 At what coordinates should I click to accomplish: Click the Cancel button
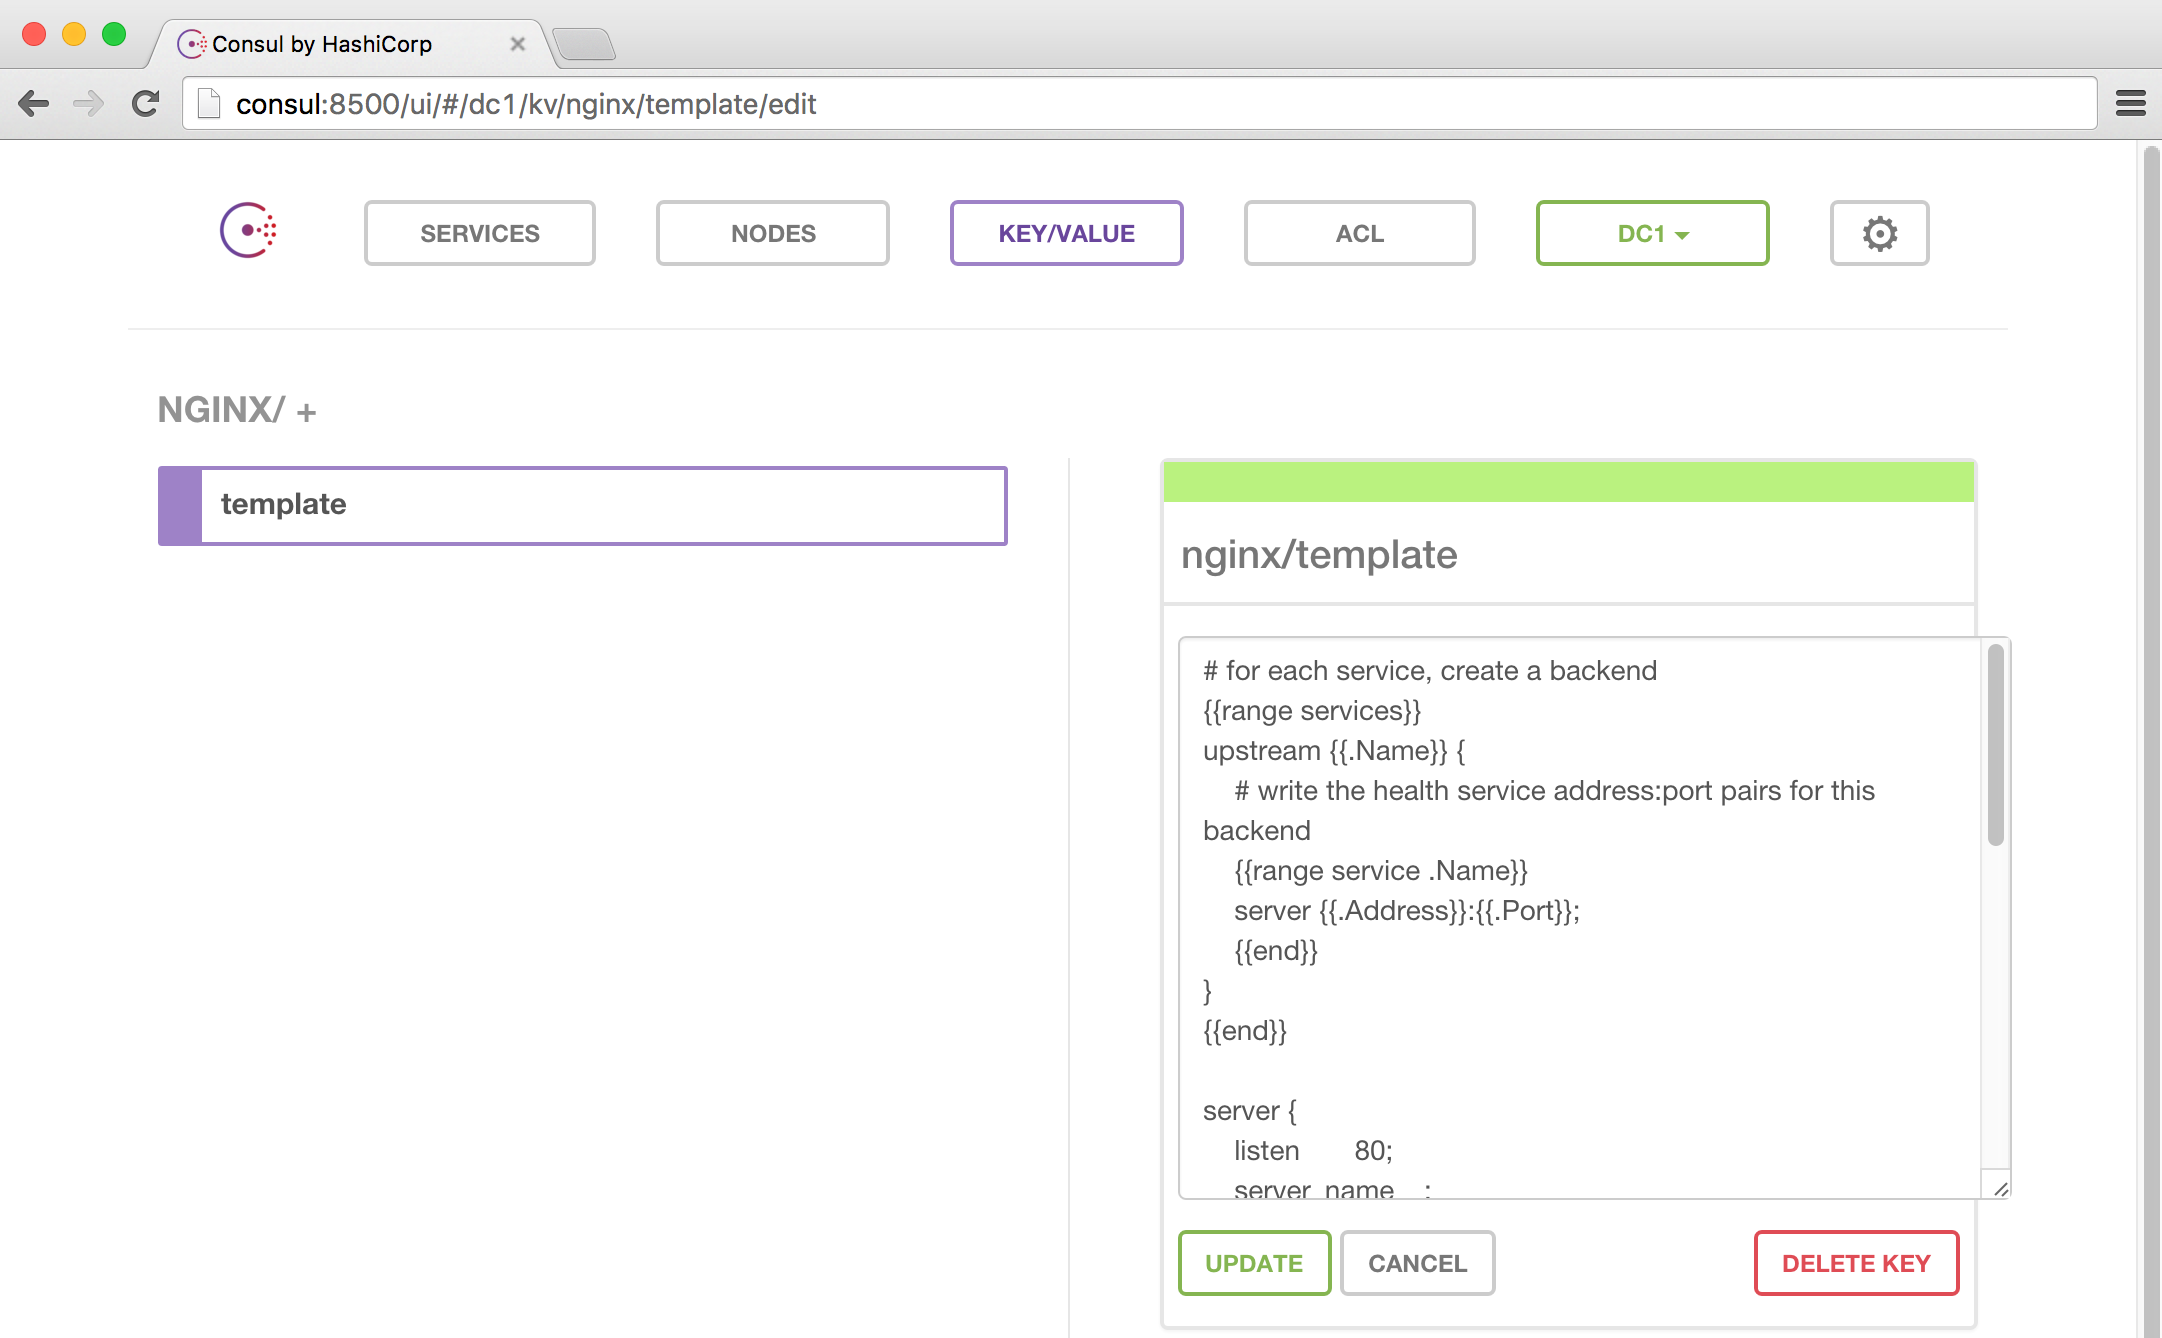tap(1417, 1263)
